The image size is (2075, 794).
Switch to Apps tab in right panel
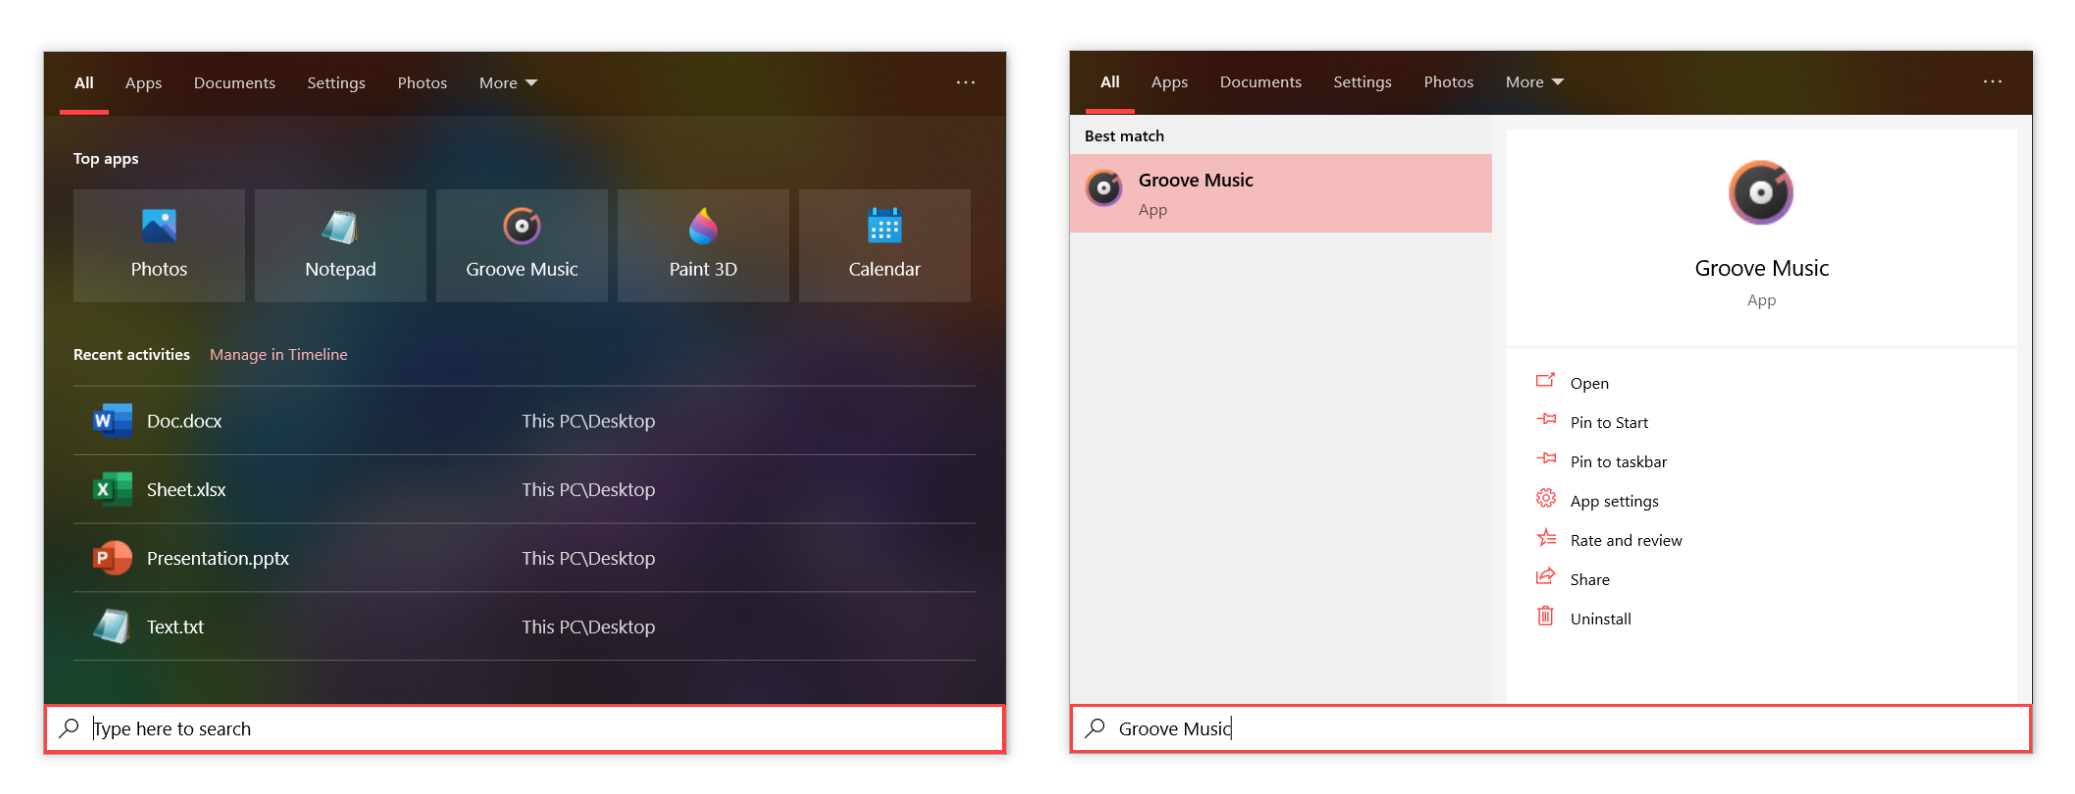pyautogui.click(x=1169, y=82)
